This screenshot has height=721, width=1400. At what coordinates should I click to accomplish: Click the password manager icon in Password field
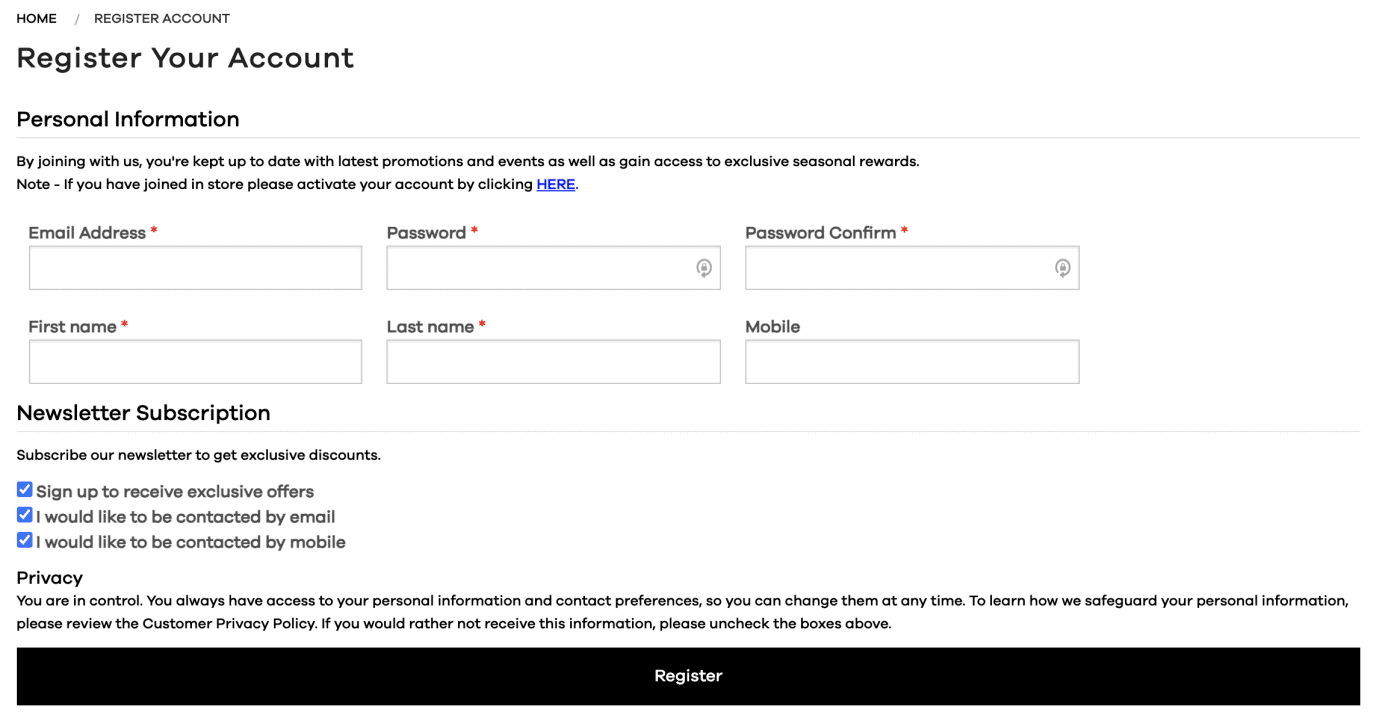[704, 268]
